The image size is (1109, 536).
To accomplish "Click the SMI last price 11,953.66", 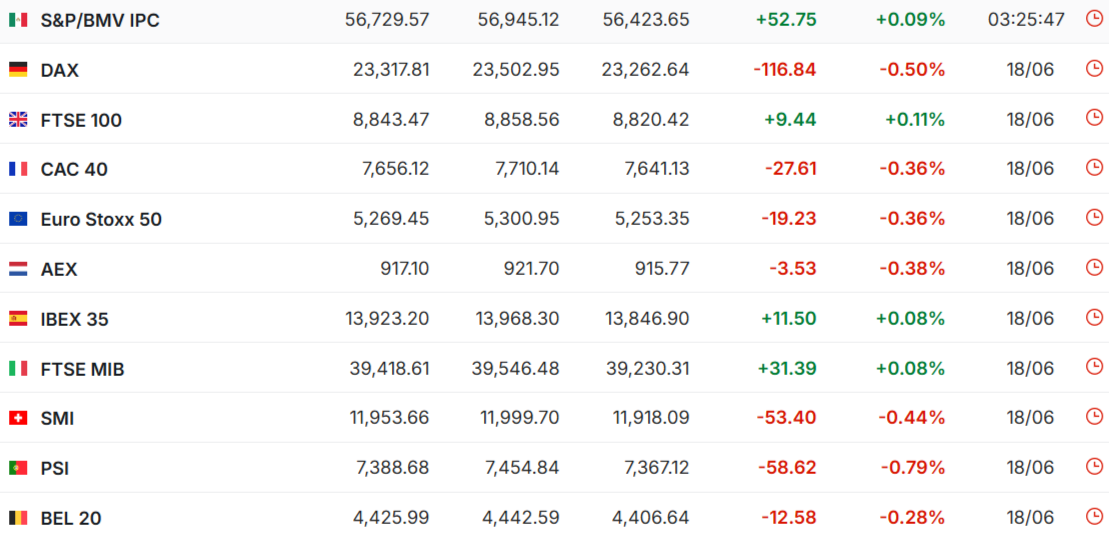I will tap(390, 418).
